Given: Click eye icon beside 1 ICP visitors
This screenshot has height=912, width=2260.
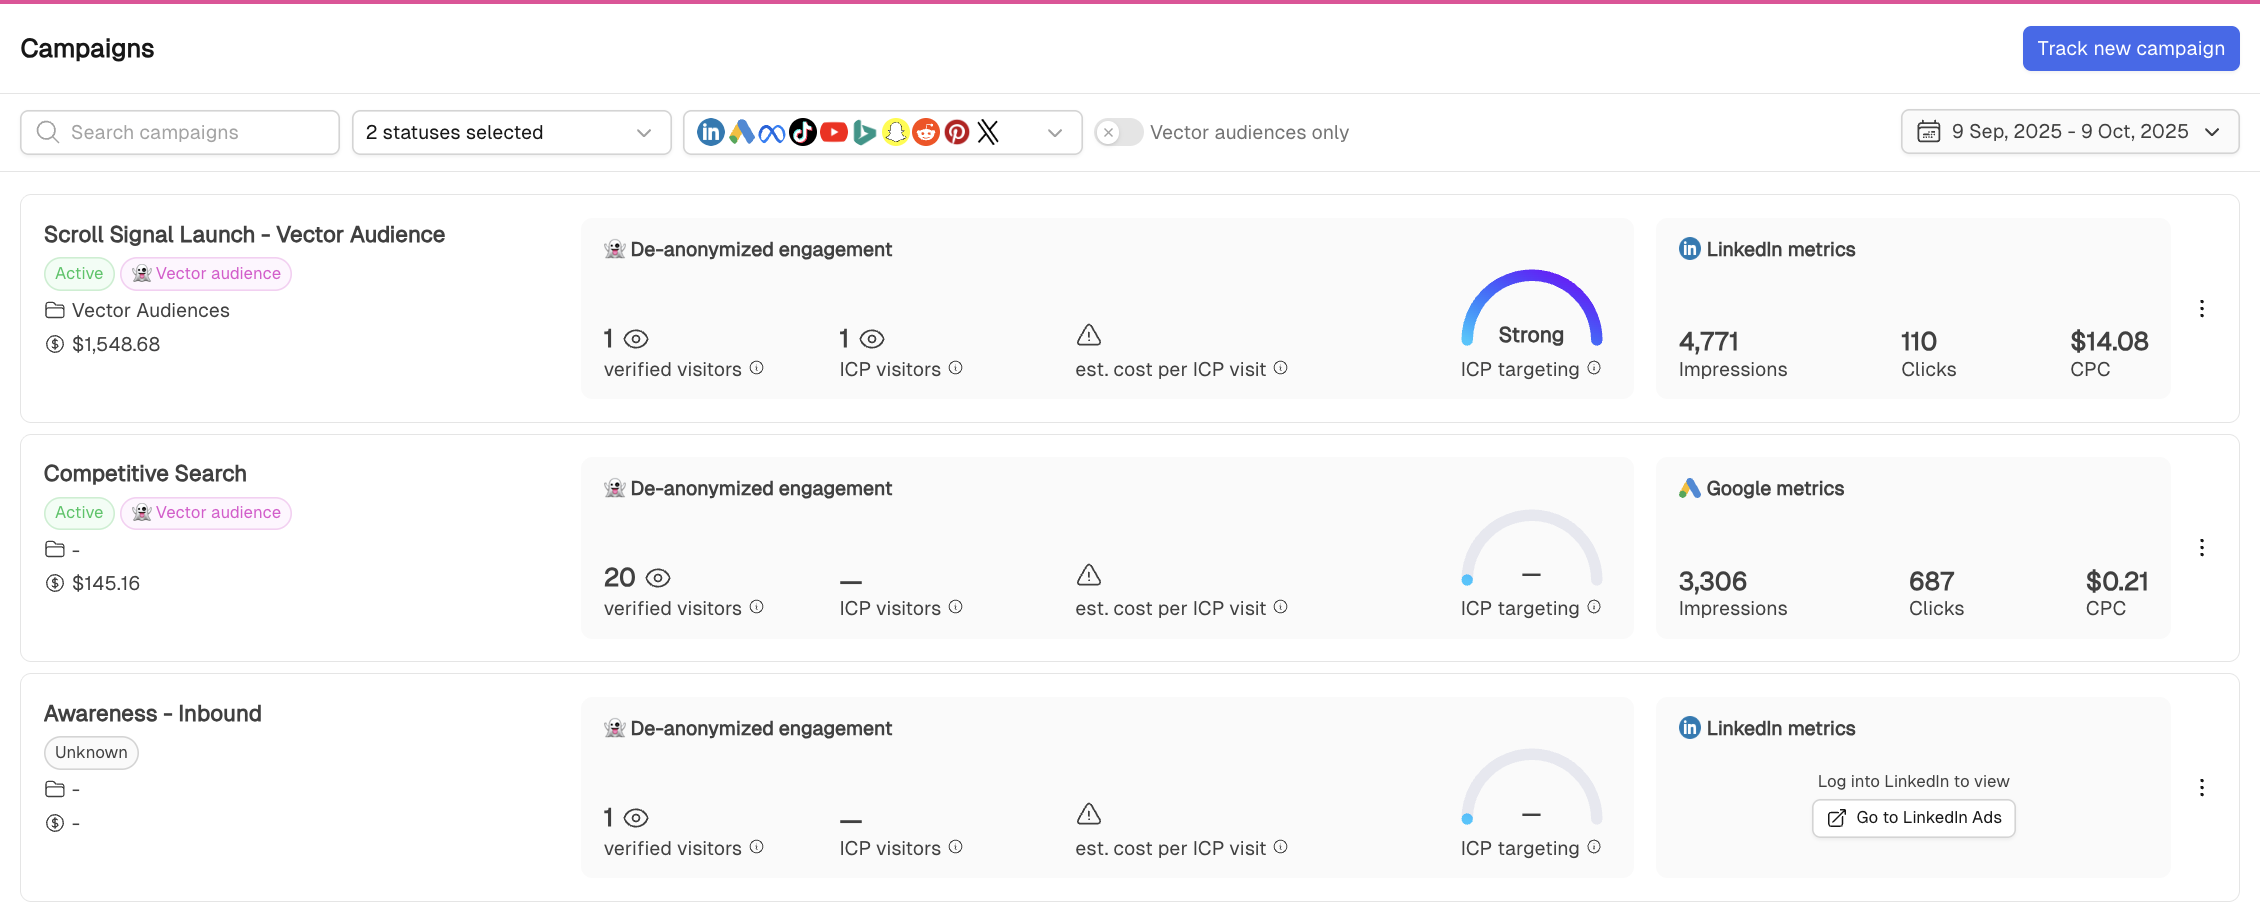Looking at the screenshot, I should coord(872,339).
